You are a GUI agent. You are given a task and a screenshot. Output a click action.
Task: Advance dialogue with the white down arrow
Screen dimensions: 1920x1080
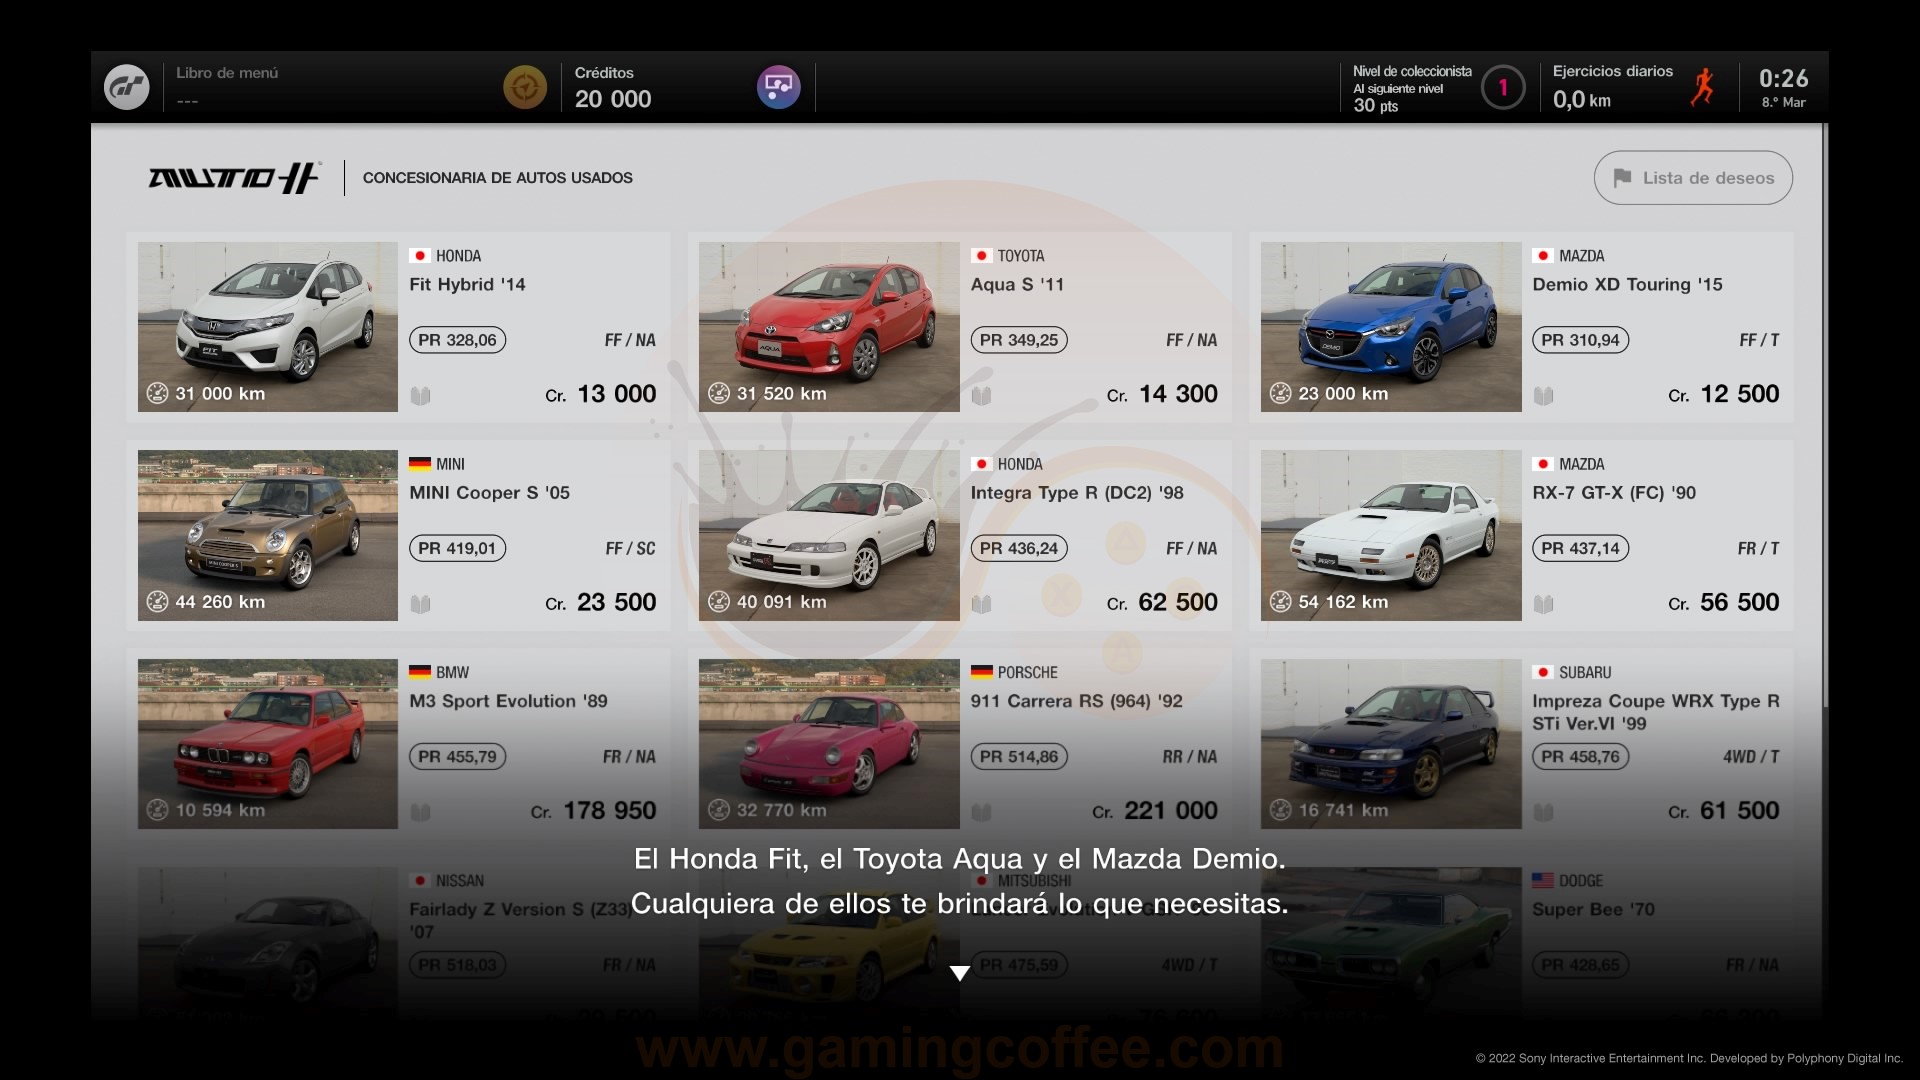[960, 973]
